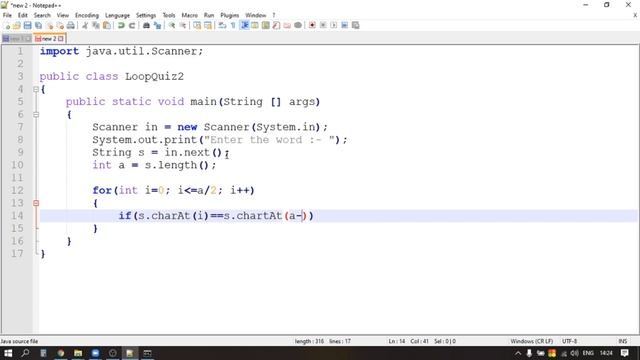Open the Windows Start menu
This screenshot has width=640, height=360.
(8, 353)
